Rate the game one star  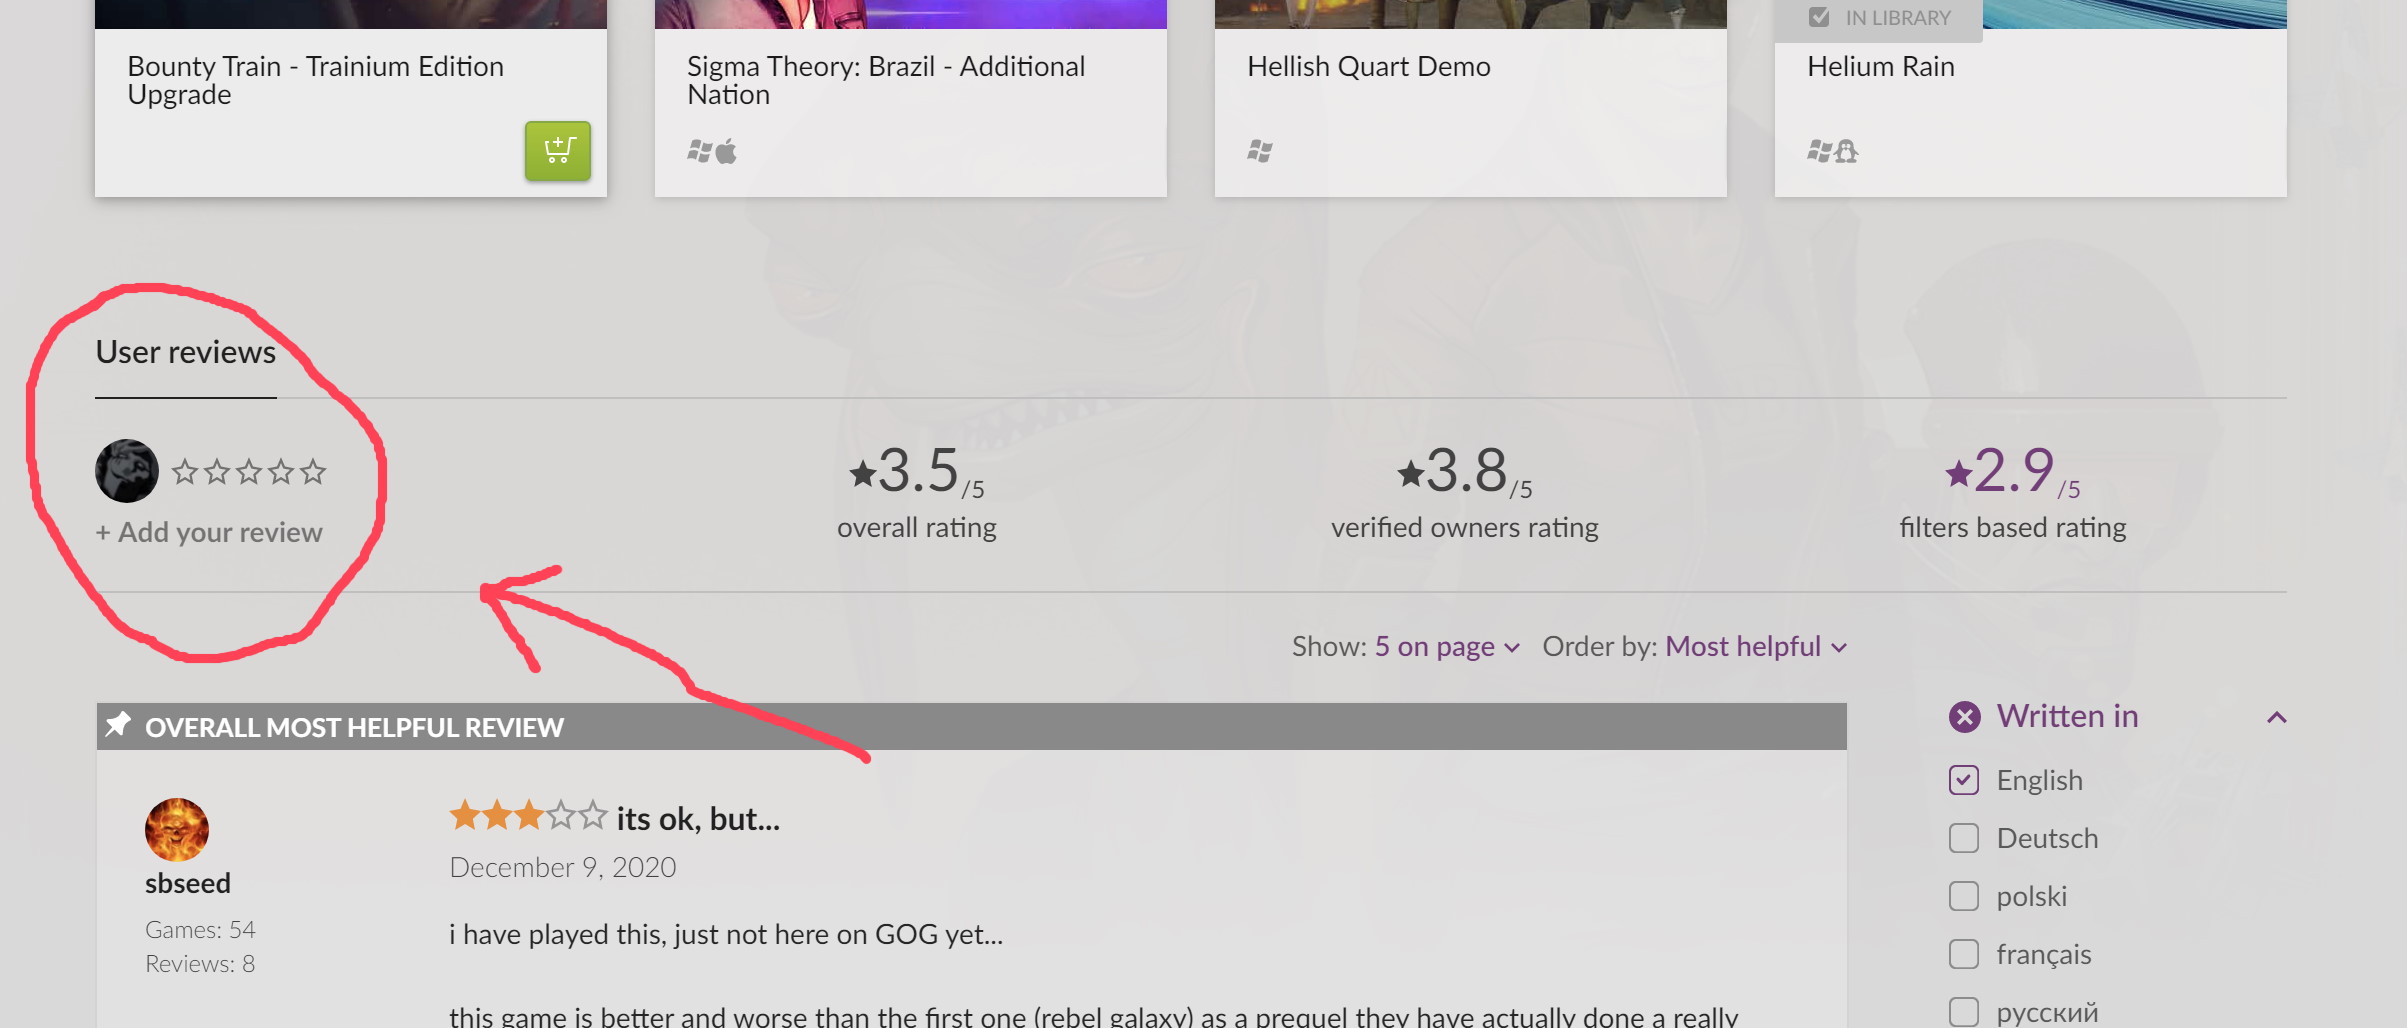(x=185, y=471)
